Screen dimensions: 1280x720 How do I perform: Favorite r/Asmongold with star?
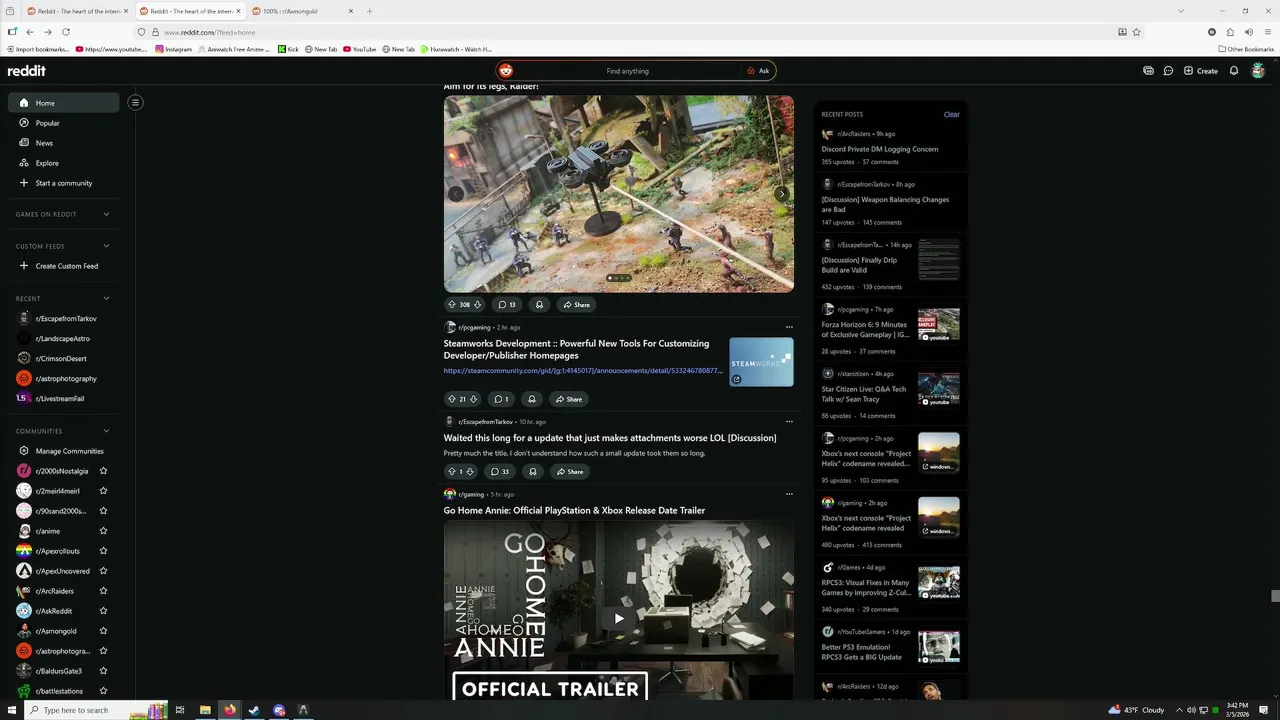103,631
